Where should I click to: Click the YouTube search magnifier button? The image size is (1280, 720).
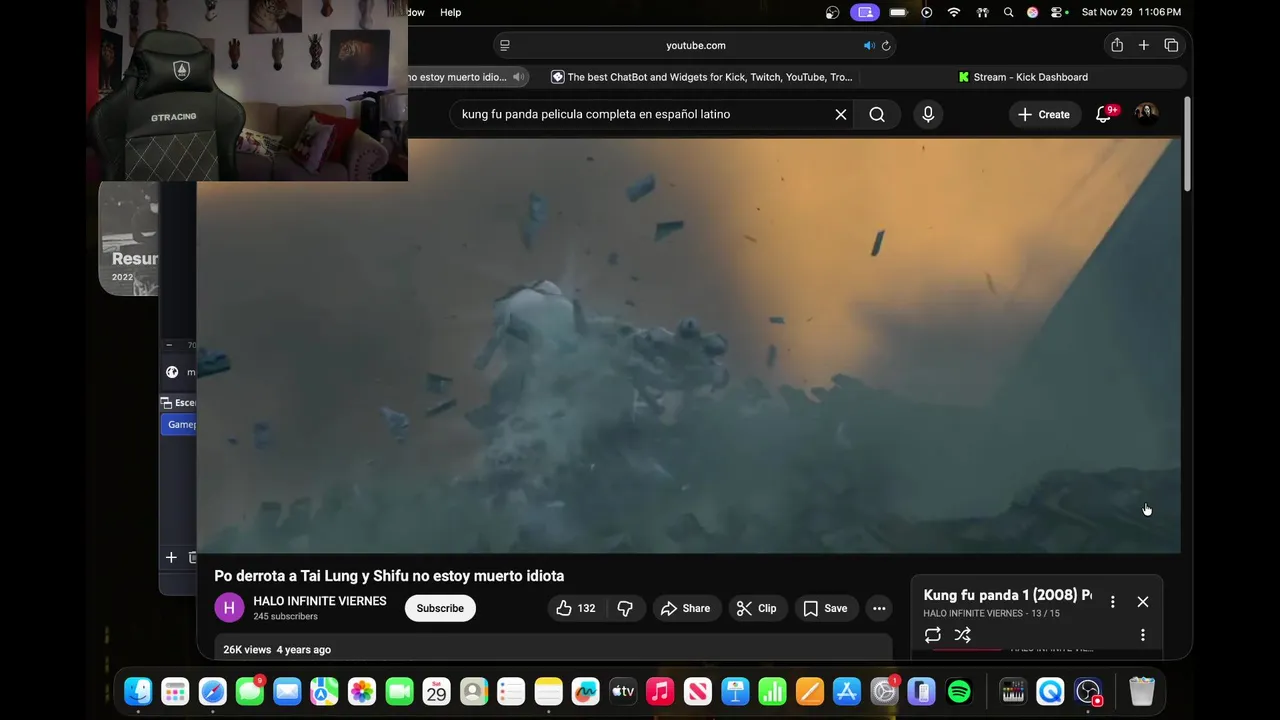pyautogui.click(x=877, y=114)
